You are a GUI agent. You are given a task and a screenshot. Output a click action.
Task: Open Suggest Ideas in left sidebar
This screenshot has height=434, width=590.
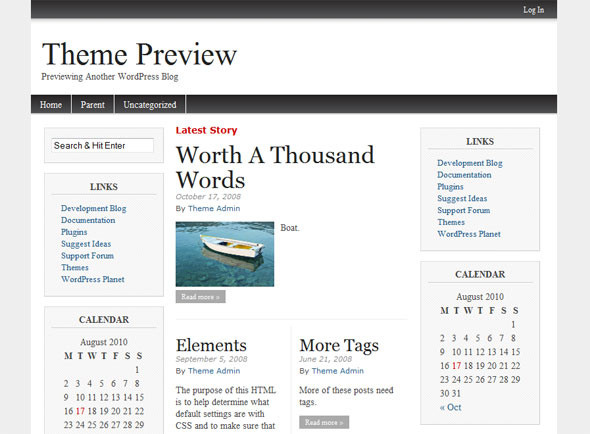pyautogui.click(x=86, y=244)
